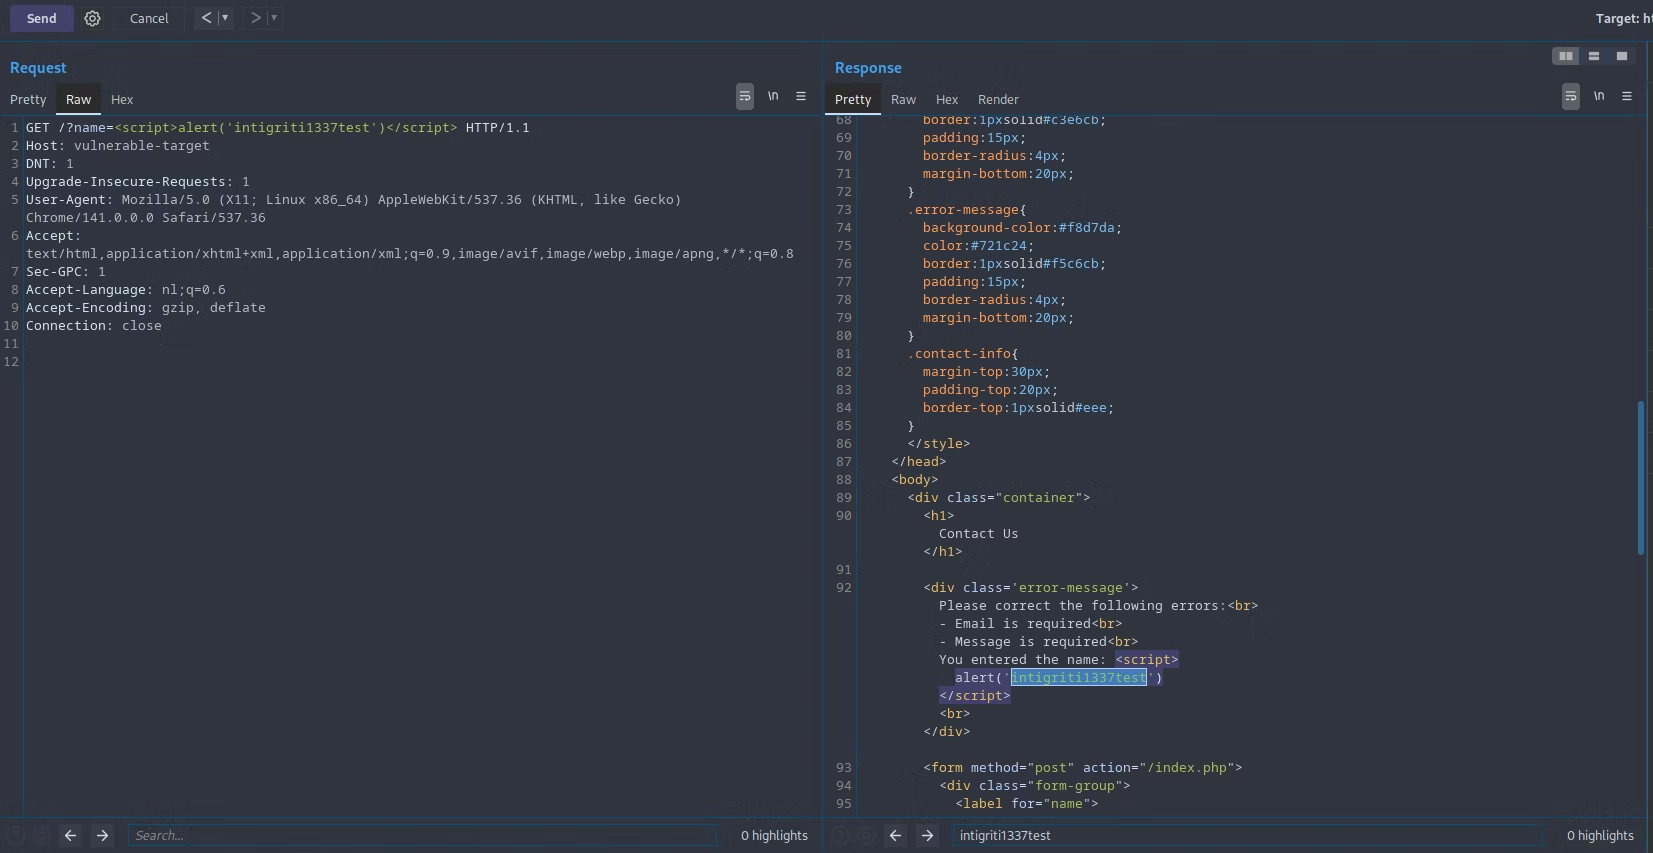The image size is (1653, 853).
Task: Click the 'Connection: close' header line
Action: 94,325
